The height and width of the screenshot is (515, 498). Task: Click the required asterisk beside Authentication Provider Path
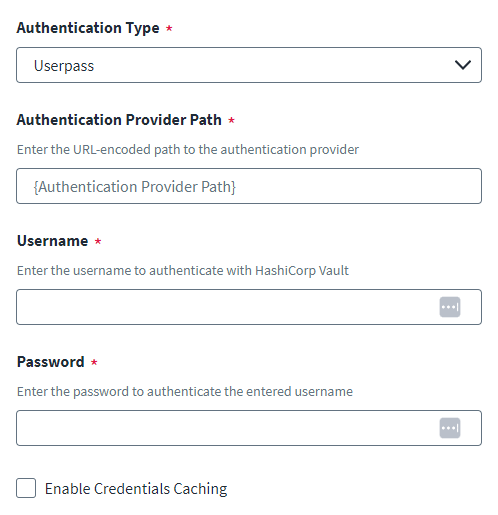pos(231,120)
